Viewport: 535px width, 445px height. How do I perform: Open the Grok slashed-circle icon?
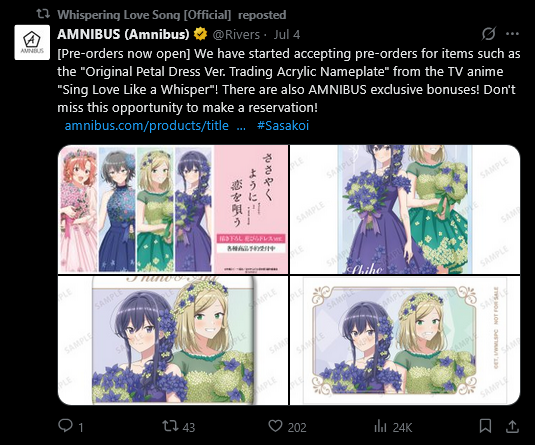click(x=489, y=34)
